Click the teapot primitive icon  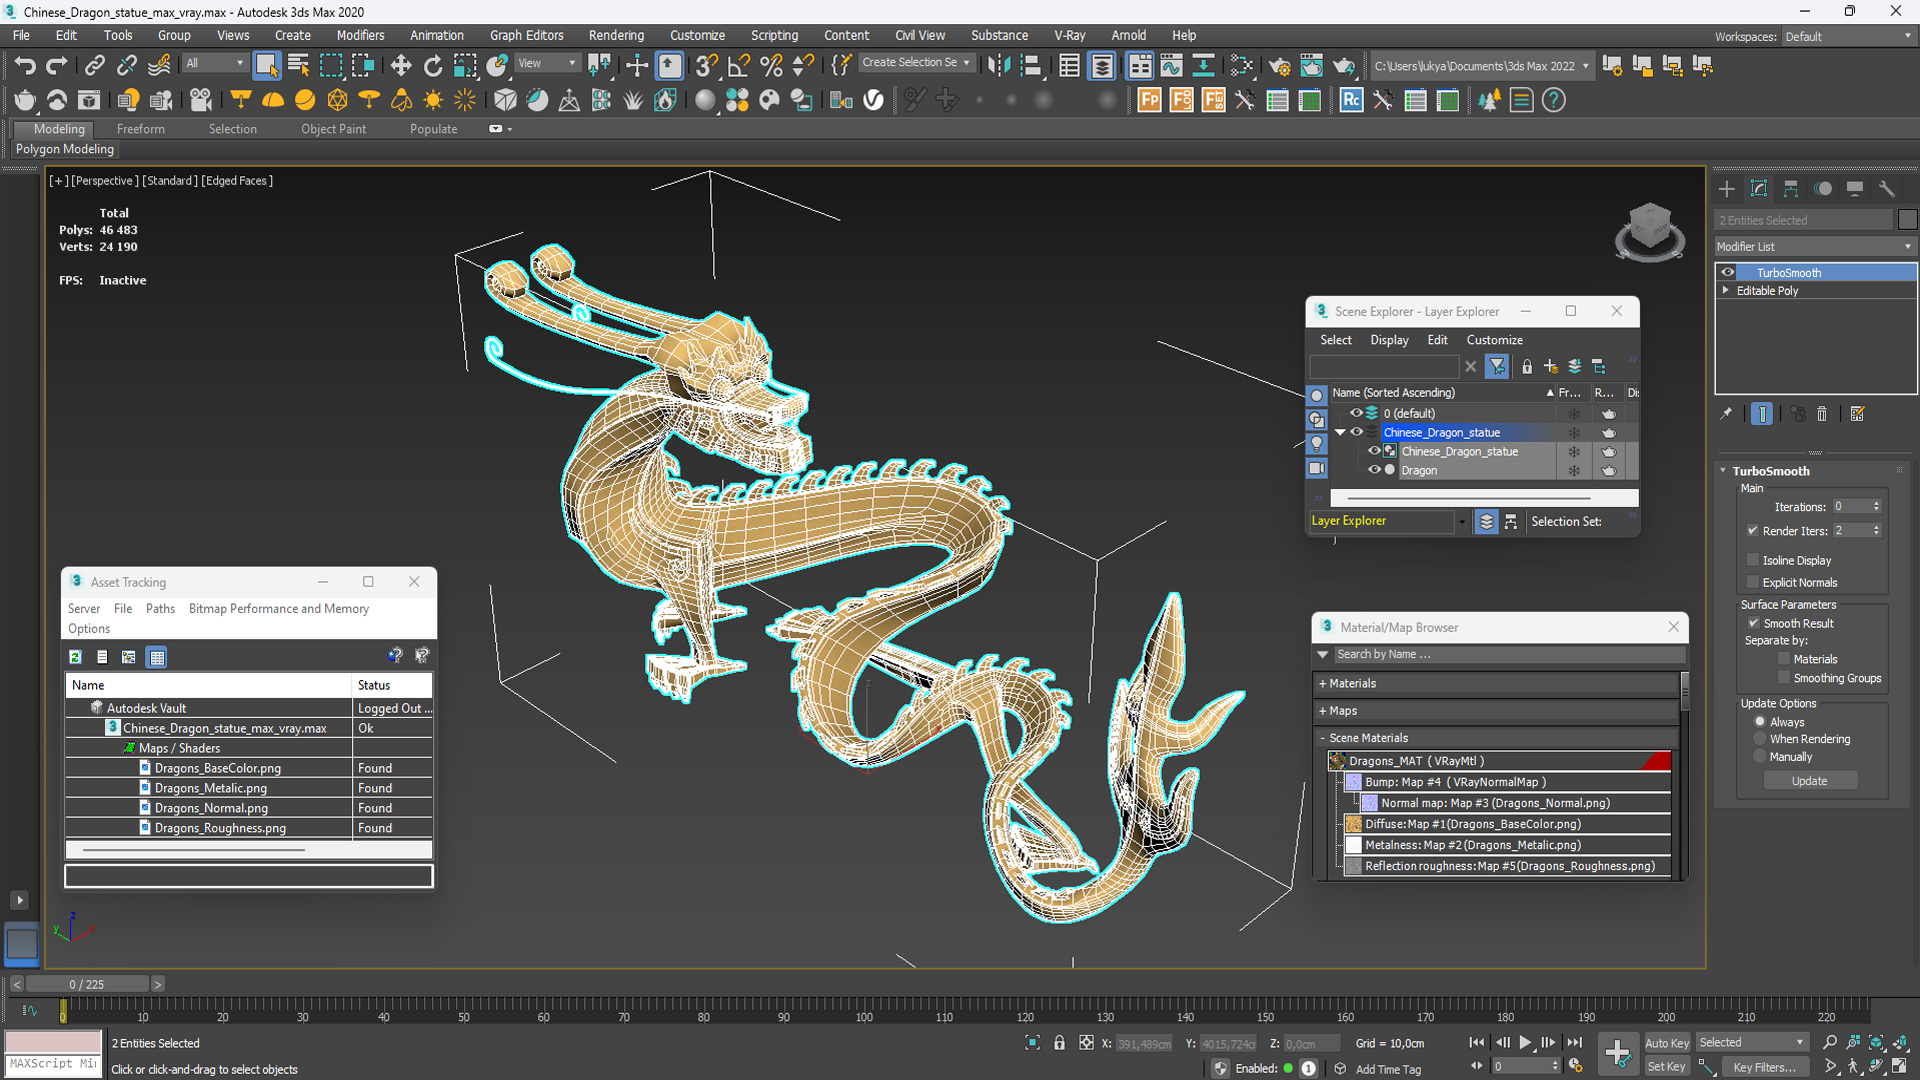[x=25, y=100]
